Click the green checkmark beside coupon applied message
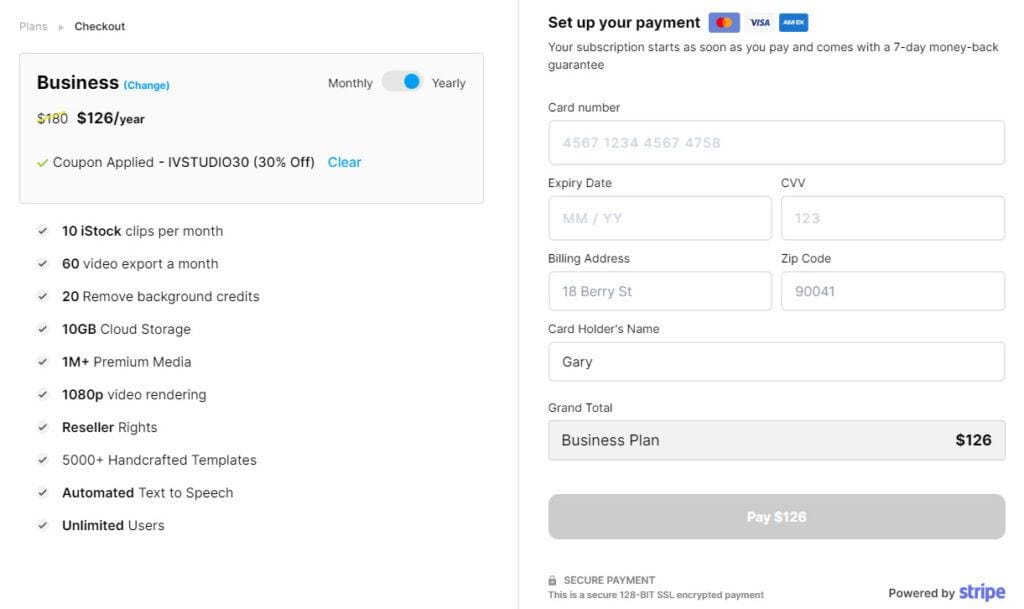This screenshot has width=1024, height=609. point(40,161)
